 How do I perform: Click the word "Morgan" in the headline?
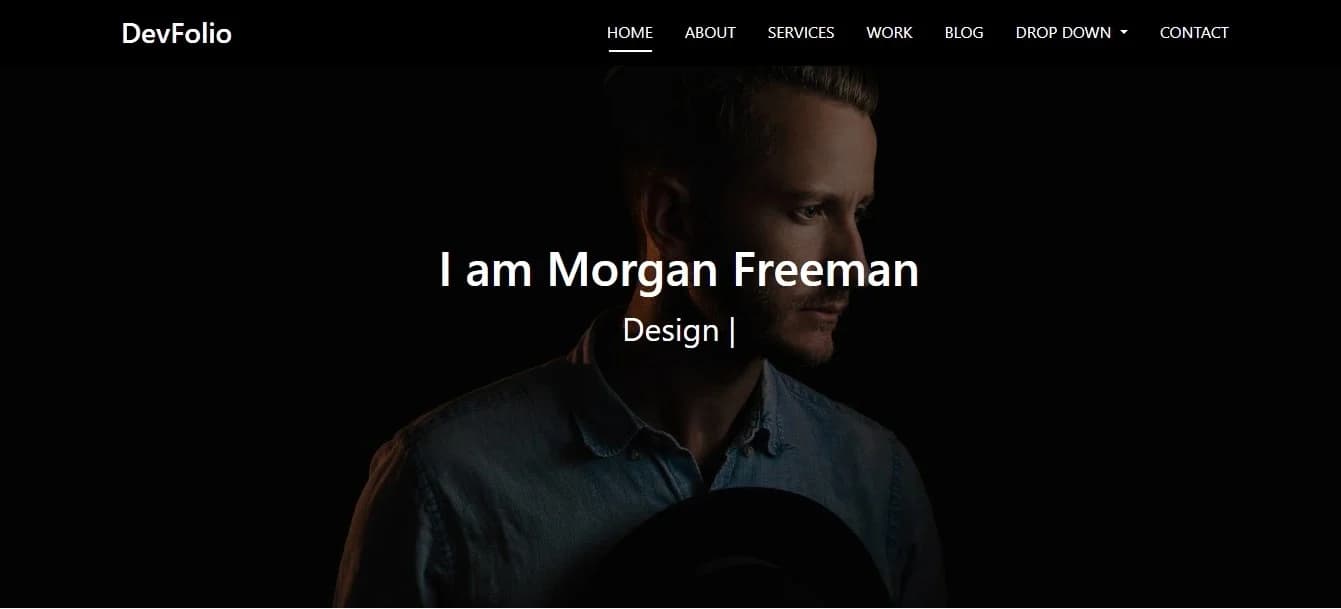(633, 271)
